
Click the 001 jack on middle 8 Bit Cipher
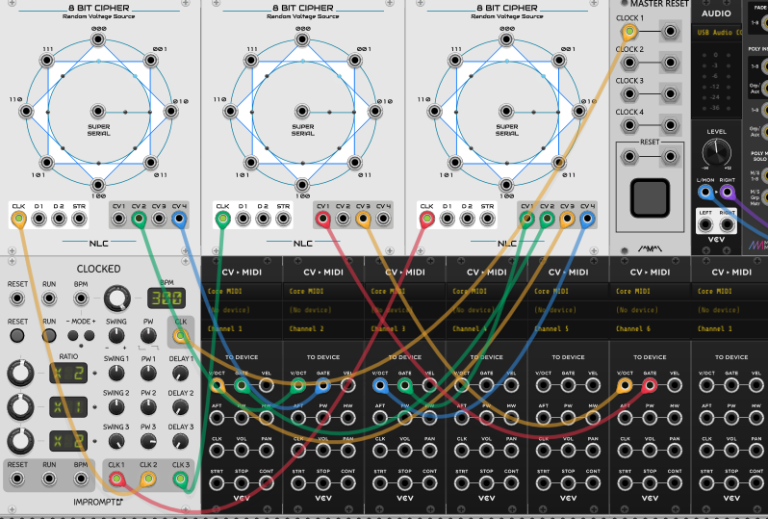point(355,61)
